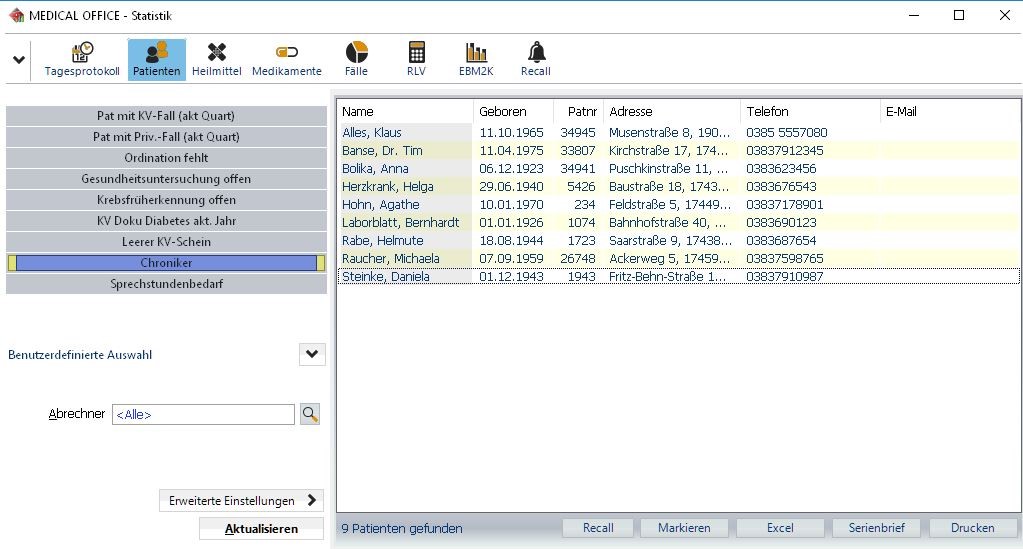1023x549 pixels.
Task: Click address Feldstraße 5
Action: 670,204
